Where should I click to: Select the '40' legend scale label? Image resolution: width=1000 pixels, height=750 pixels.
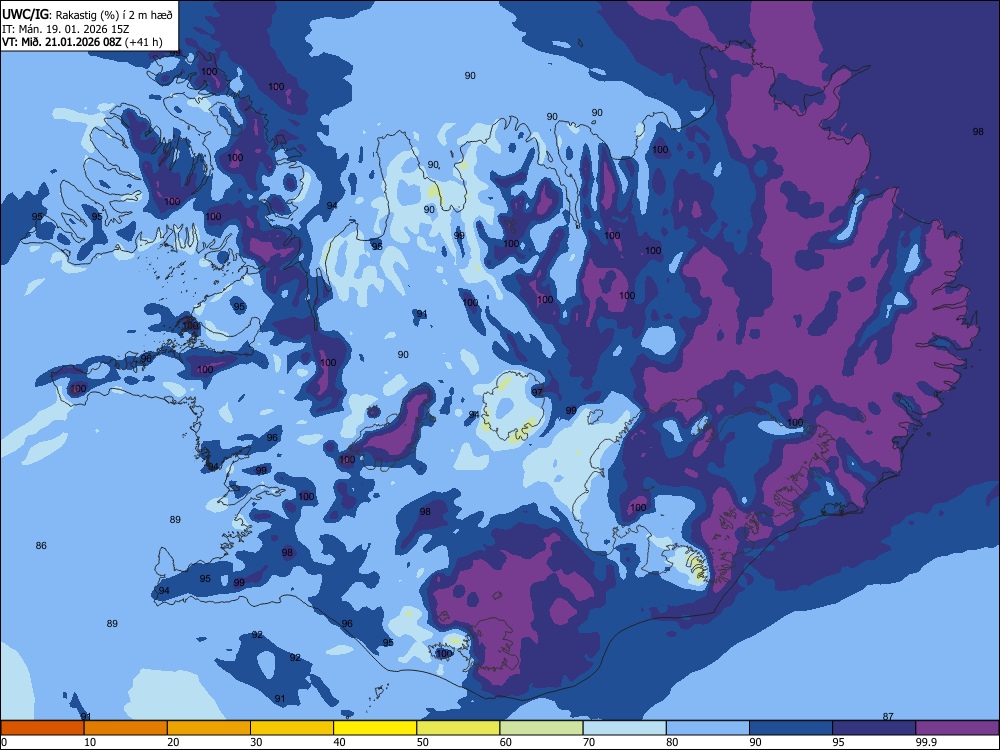point(339,742)
